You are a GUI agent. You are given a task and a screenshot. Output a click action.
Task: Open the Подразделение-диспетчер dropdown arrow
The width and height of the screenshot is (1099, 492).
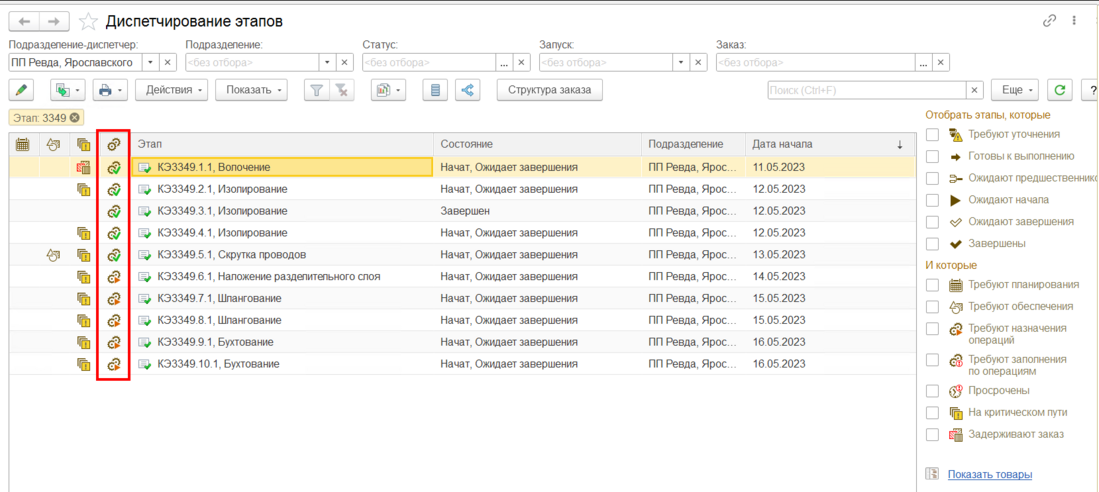point(151,62)
